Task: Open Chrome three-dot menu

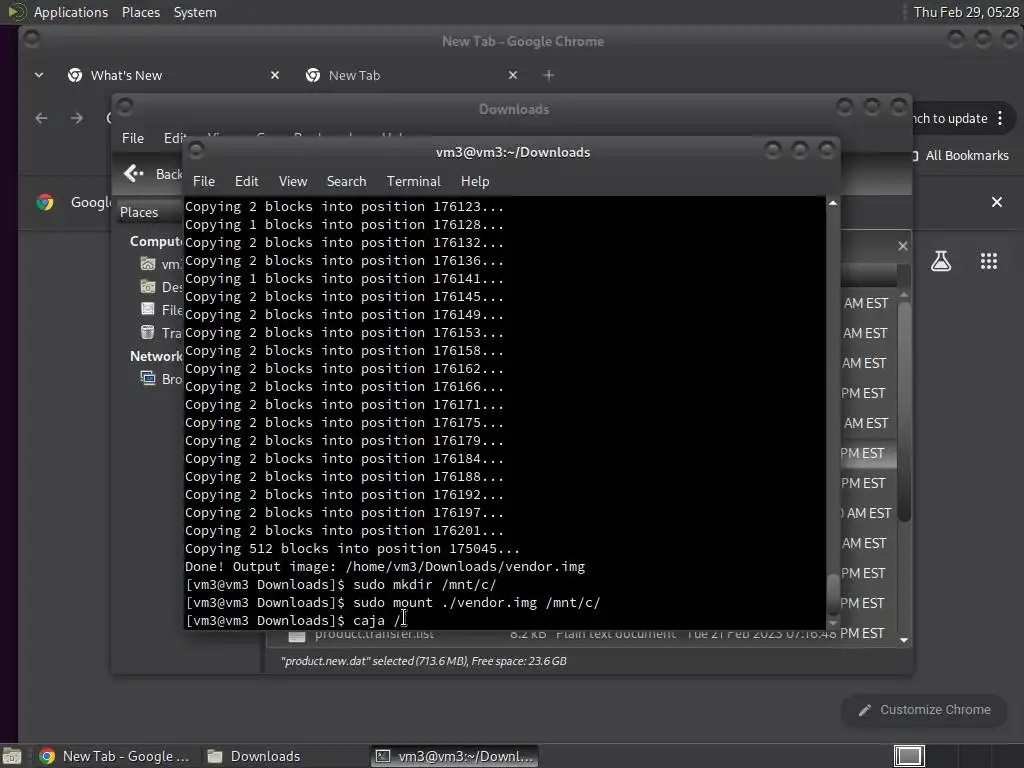Action: tap(1000, 118)
